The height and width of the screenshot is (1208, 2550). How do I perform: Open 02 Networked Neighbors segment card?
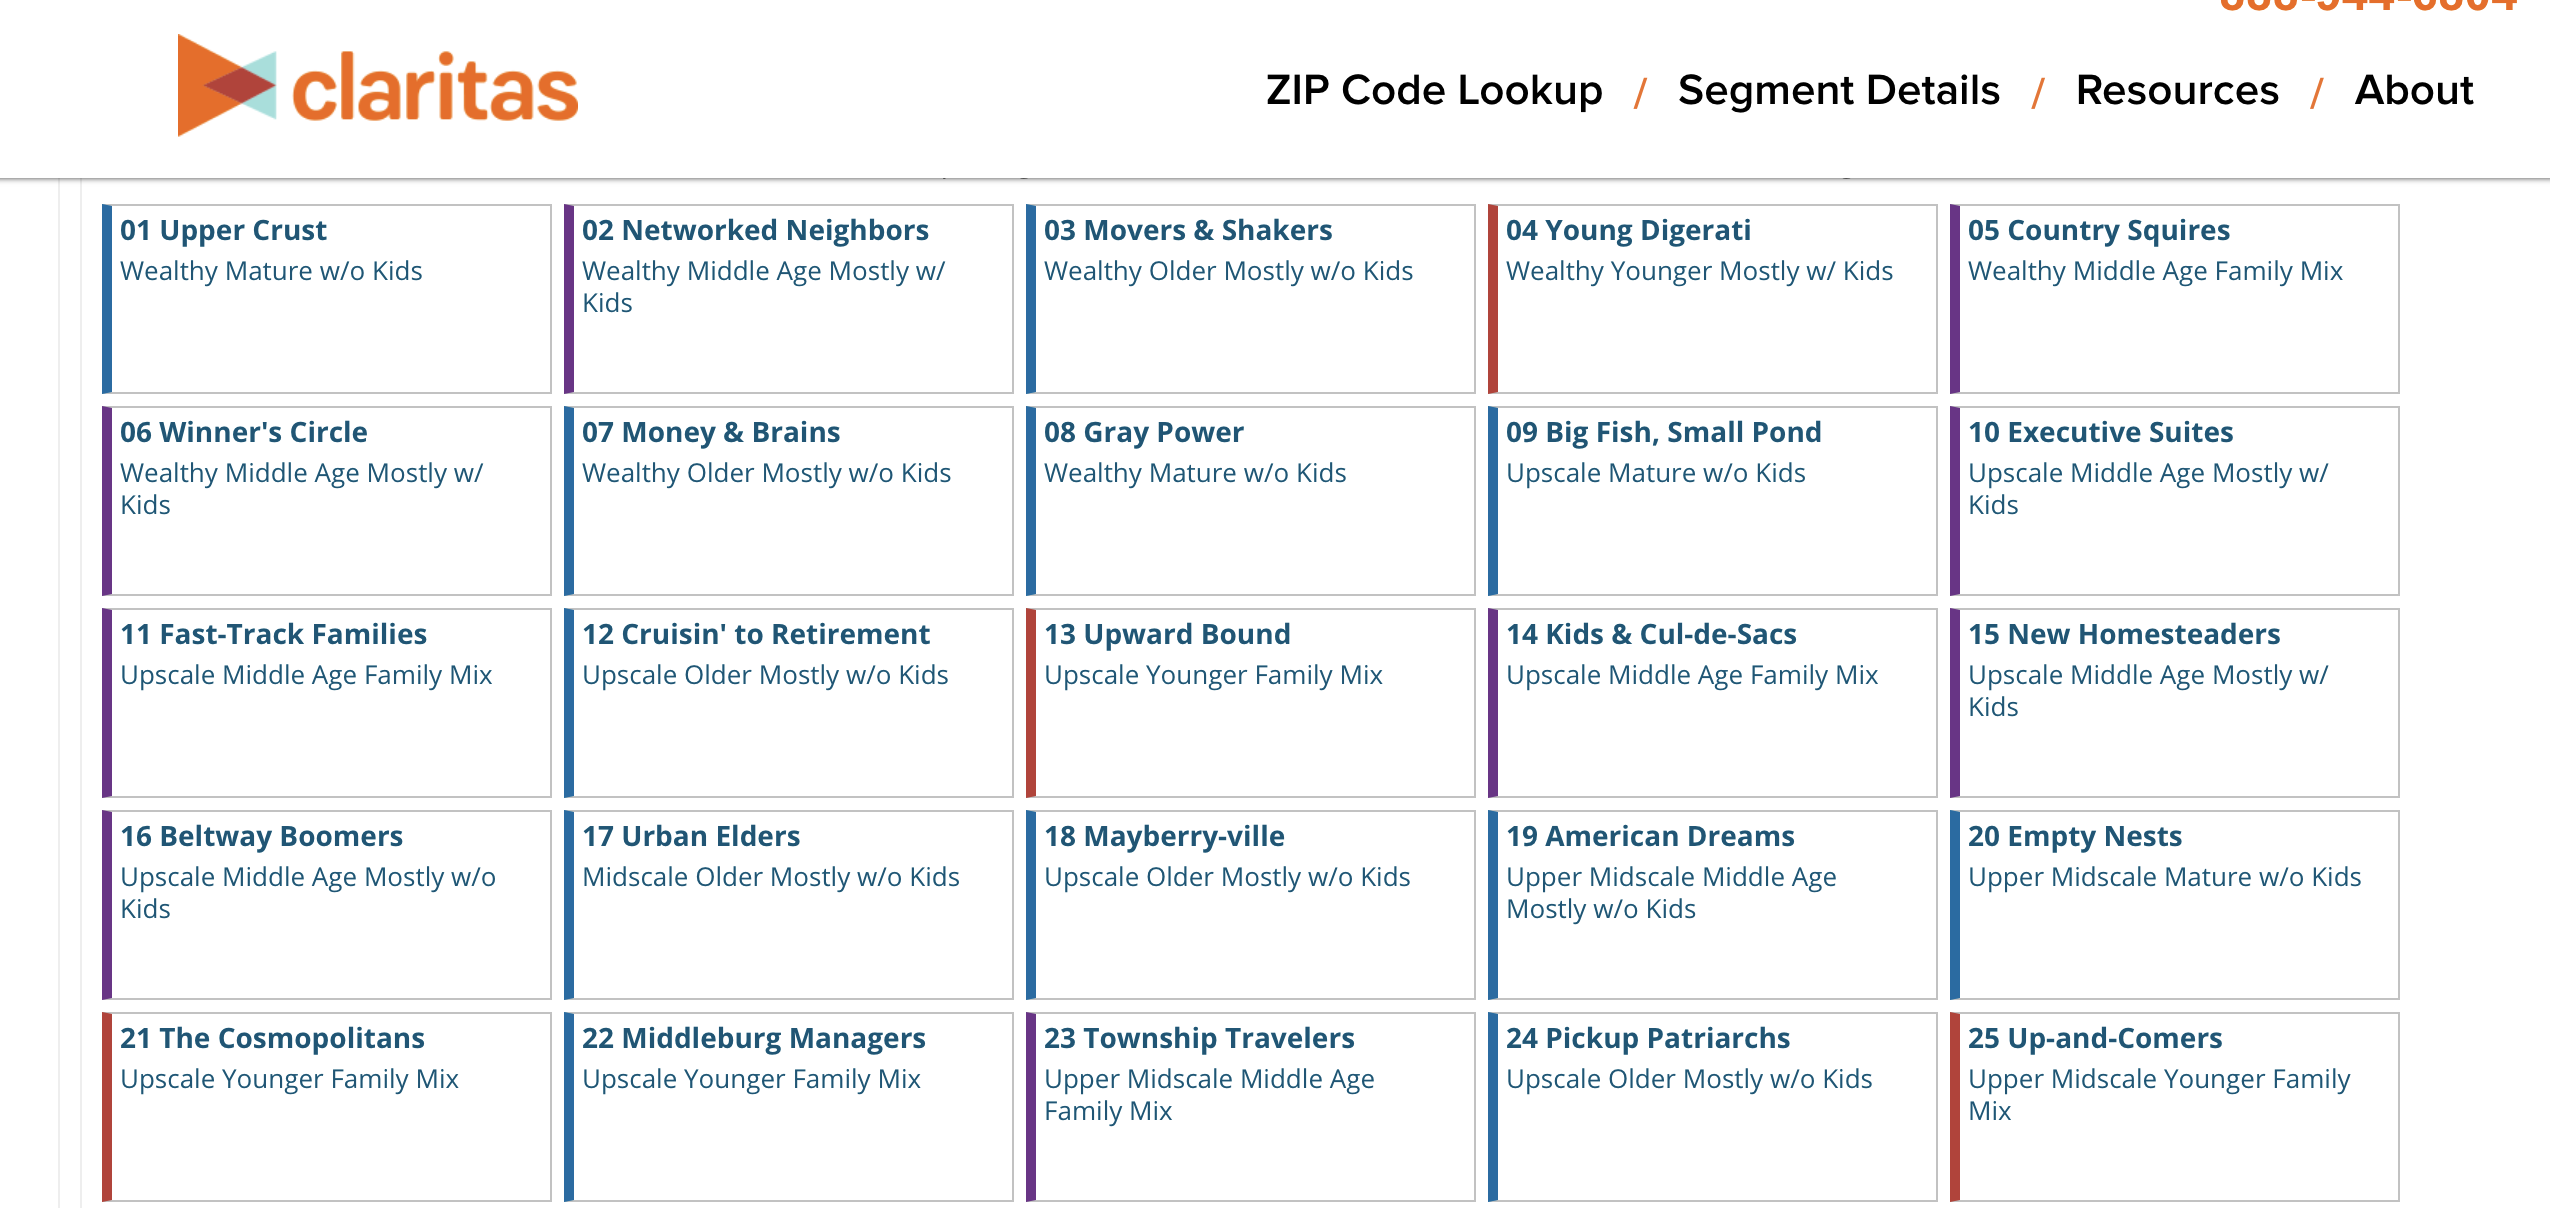[x=789, y=299]
